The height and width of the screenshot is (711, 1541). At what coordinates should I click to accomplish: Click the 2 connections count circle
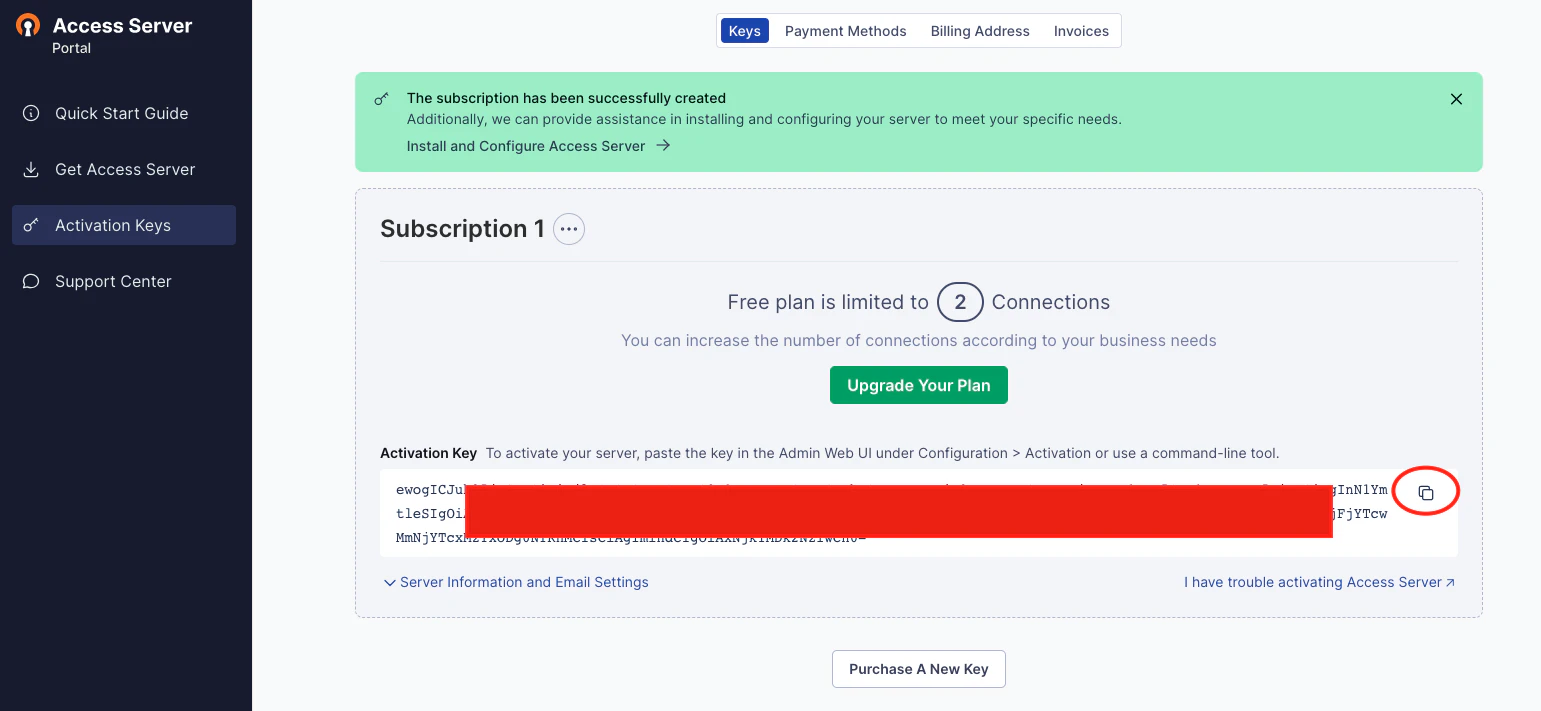point(960,302)
